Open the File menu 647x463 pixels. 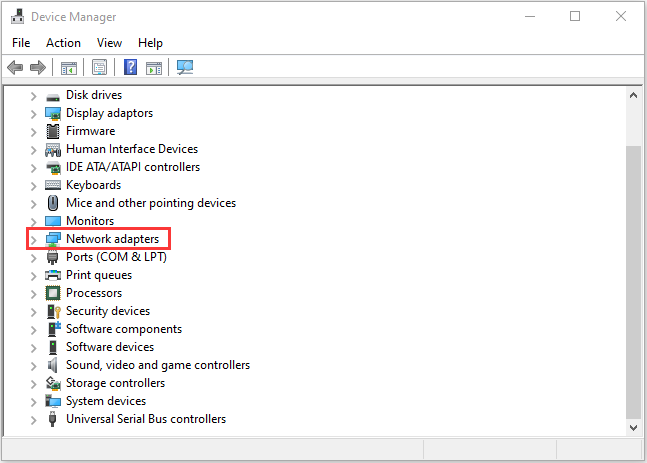(x=21, y=43)
